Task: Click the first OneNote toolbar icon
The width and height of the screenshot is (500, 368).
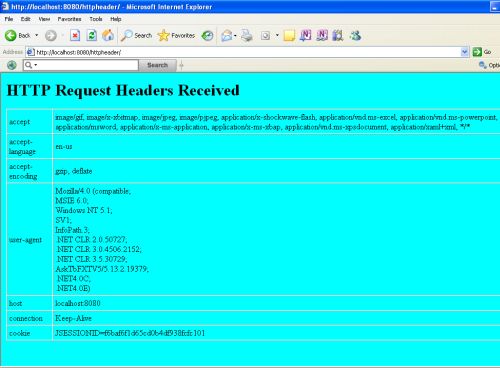Action: coord(305,35)
